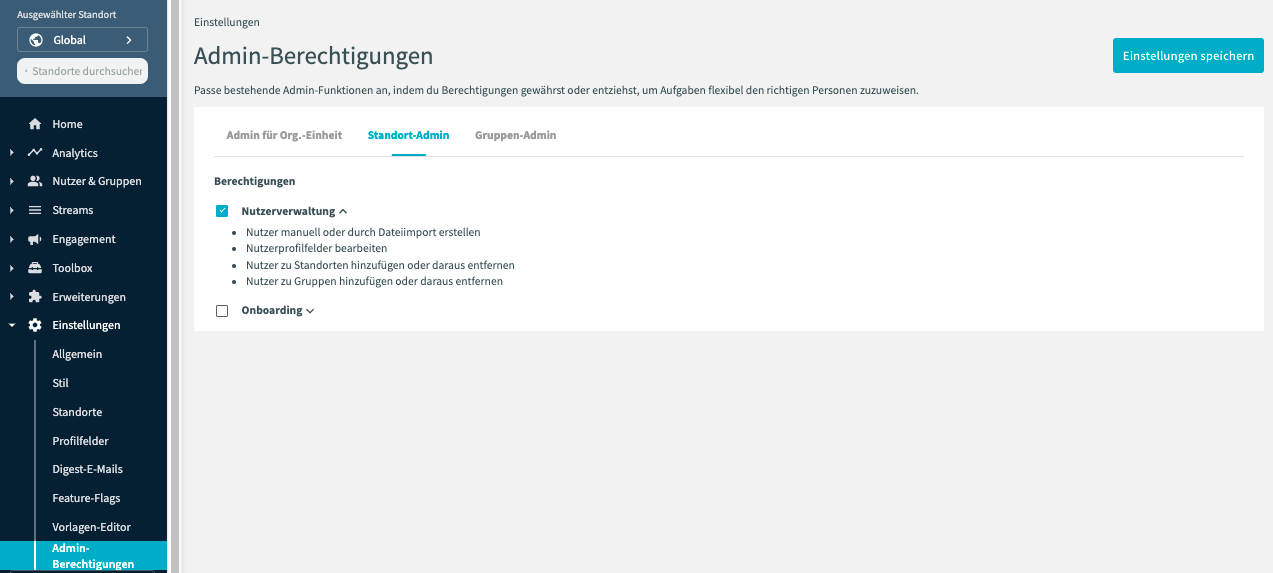Switch to Admin für Org.-Einheit tab

click(284, 135)
